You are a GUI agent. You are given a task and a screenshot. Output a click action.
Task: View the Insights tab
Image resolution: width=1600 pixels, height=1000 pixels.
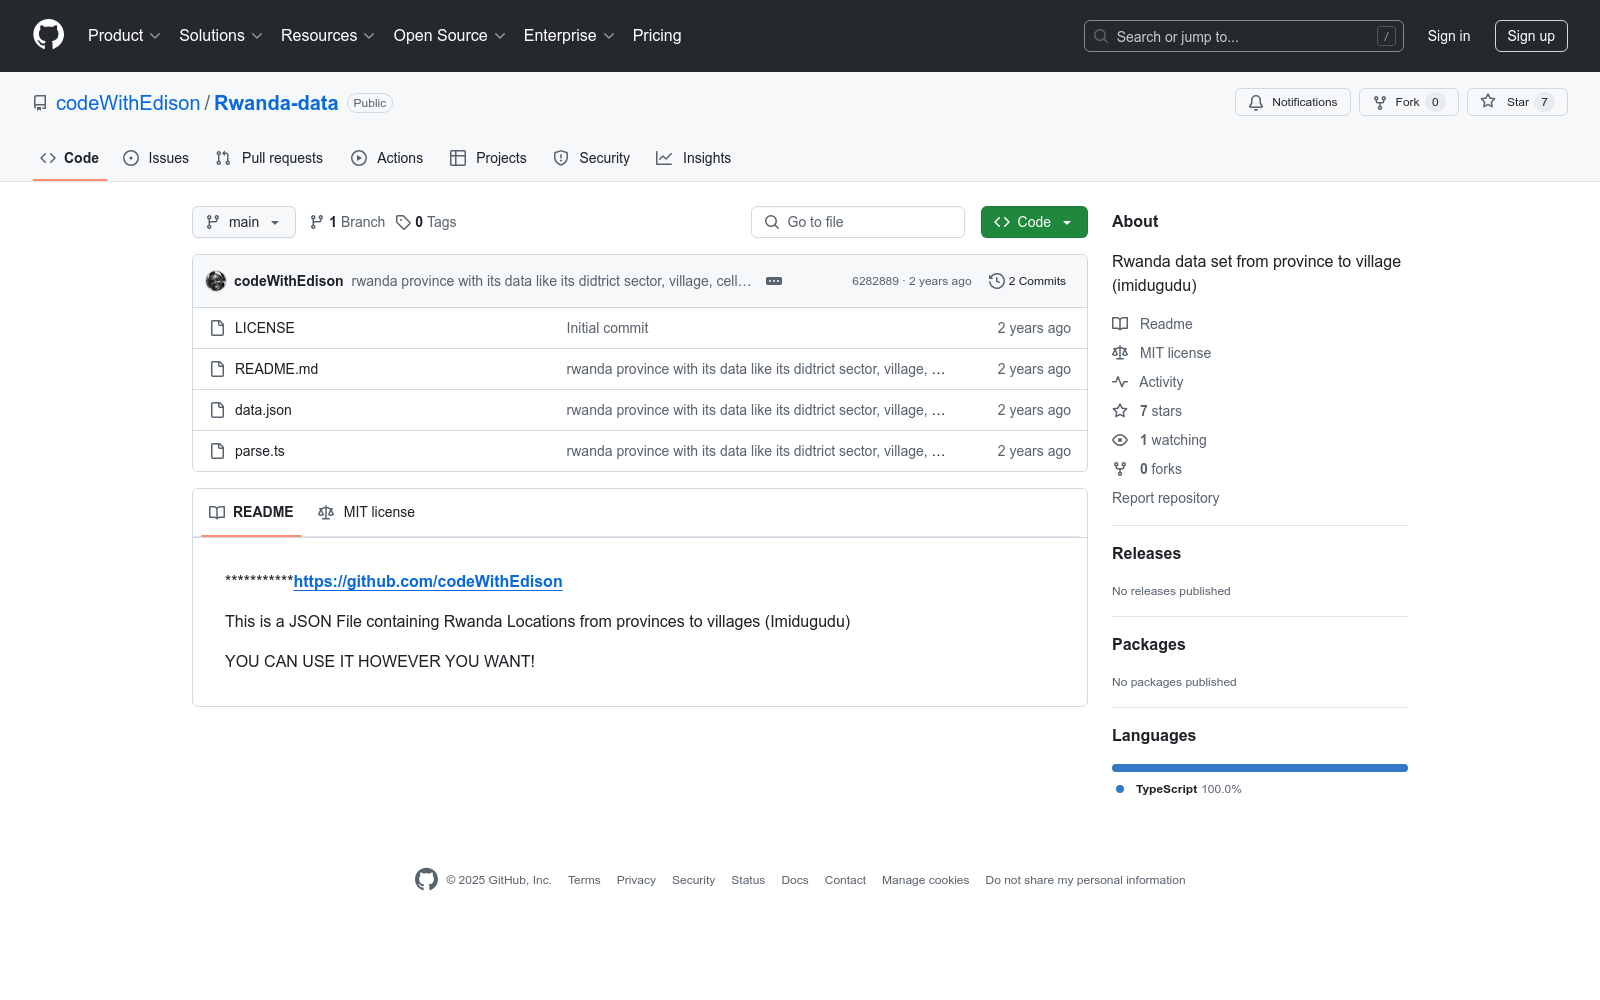coord(694,158)
